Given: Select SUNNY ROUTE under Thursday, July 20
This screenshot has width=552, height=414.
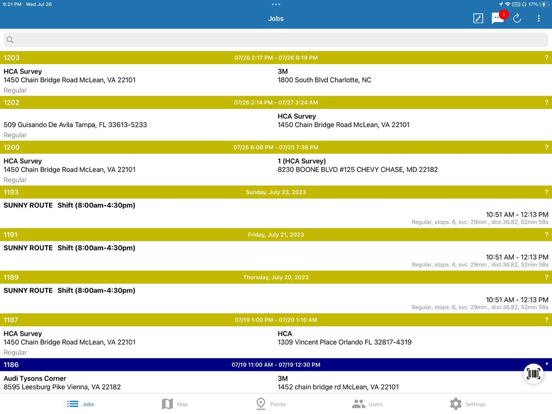Looking at the screenshot, I should (x=28, y=290).
